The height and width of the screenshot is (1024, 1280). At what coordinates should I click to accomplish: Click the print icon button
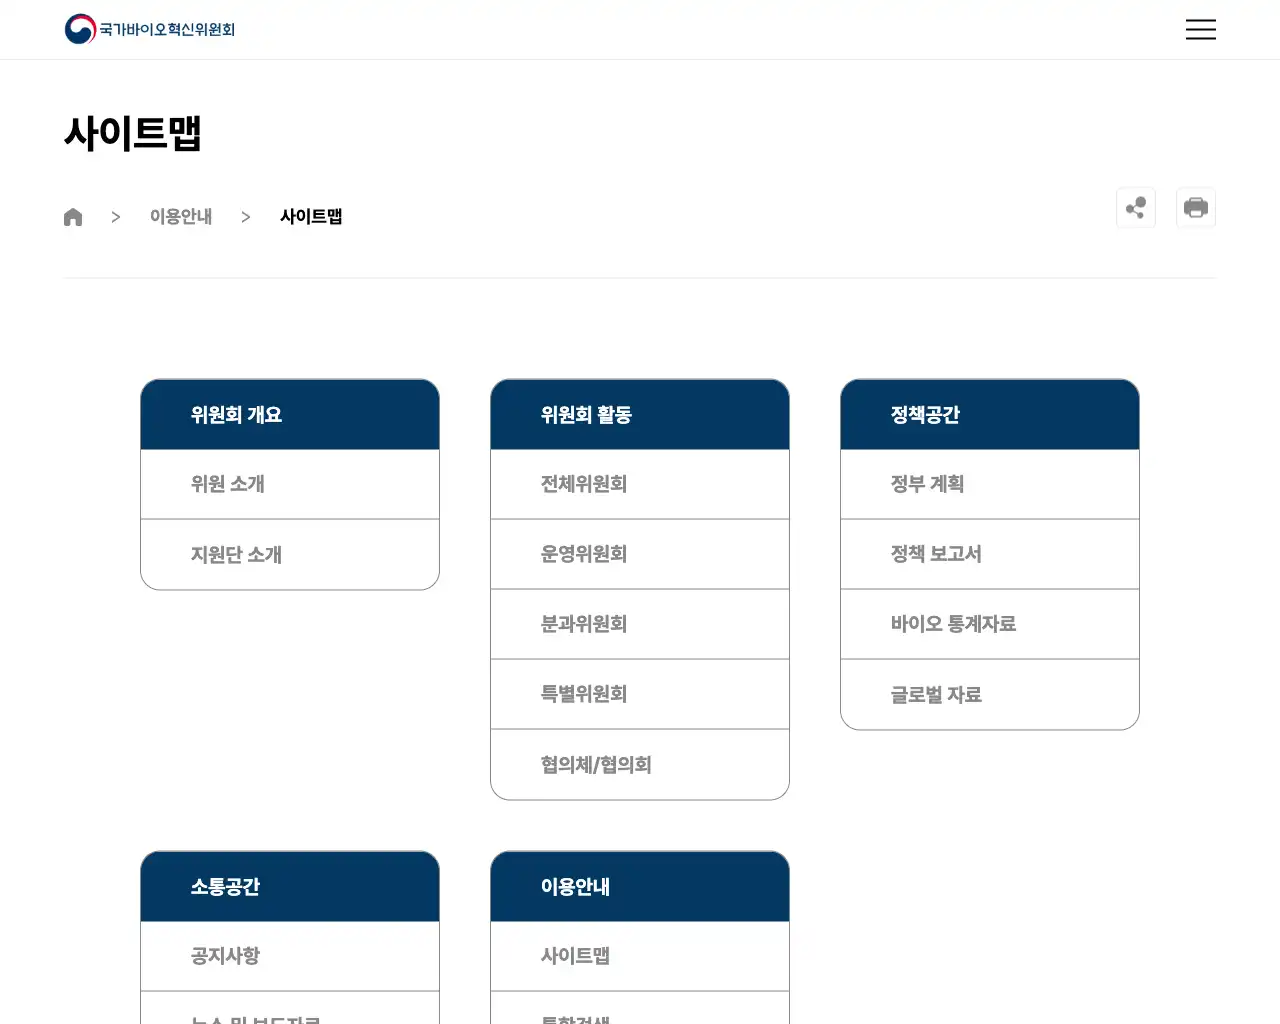[1196, 208]
